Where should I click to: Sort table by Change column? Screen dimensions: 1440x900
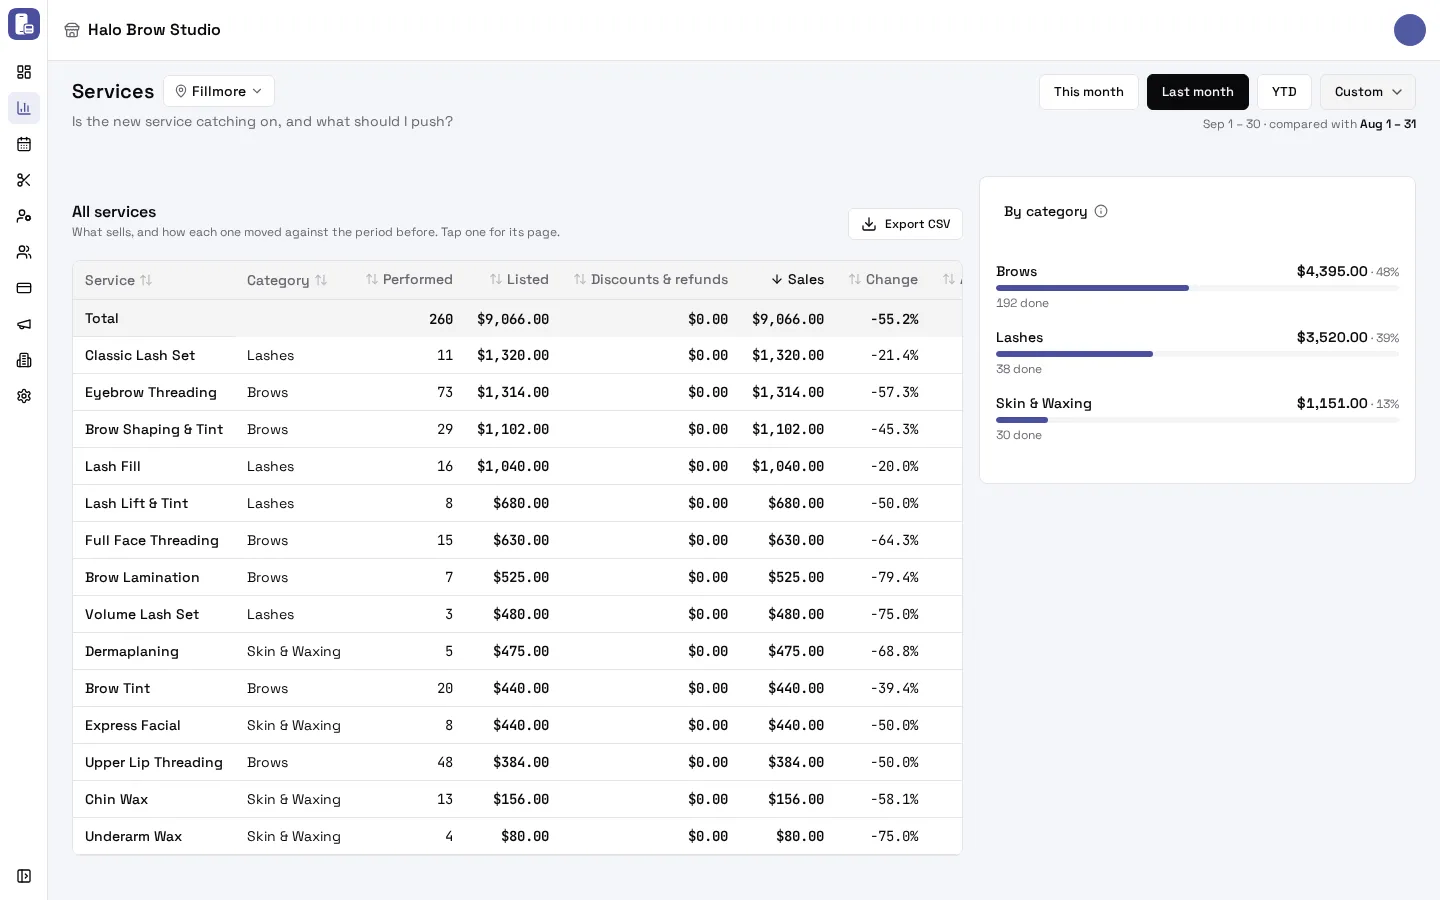pyautogui.click(x=883, y=279)
